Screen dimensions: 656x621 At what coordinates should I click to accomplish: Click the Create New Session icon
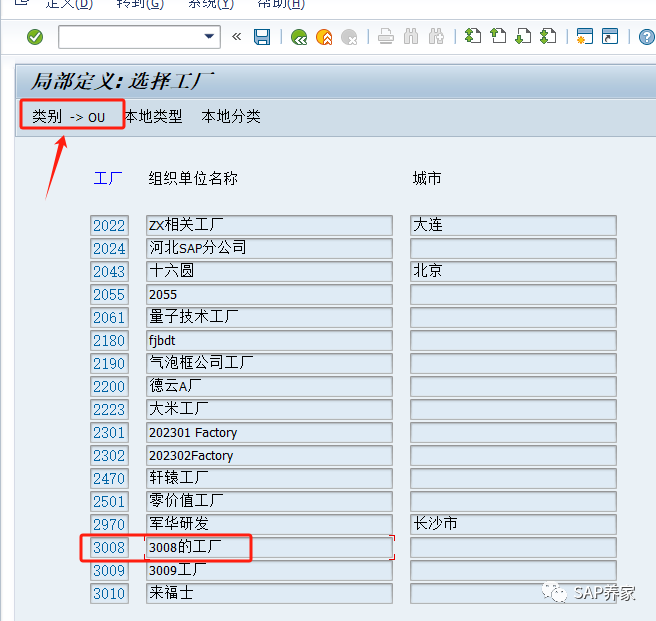point(584,36)
